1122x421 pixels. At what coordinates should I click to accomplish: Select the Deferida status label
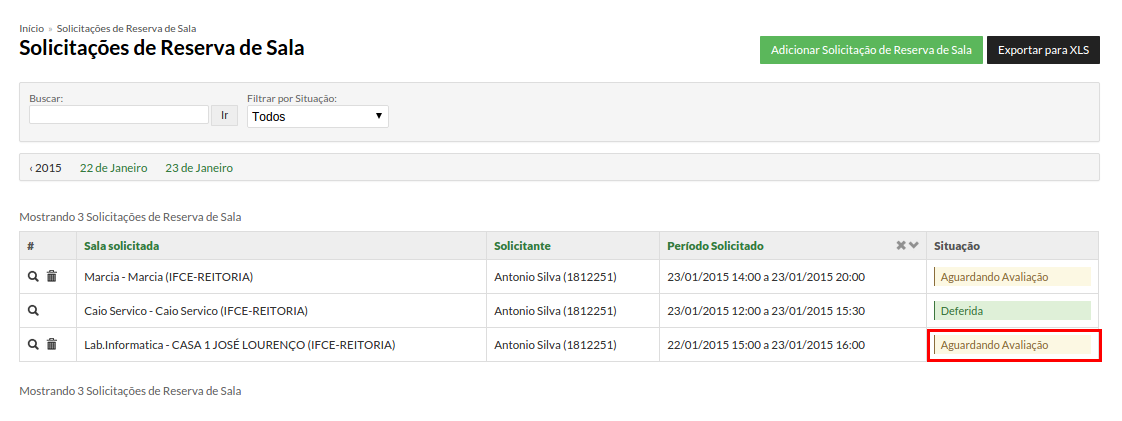1012,311
